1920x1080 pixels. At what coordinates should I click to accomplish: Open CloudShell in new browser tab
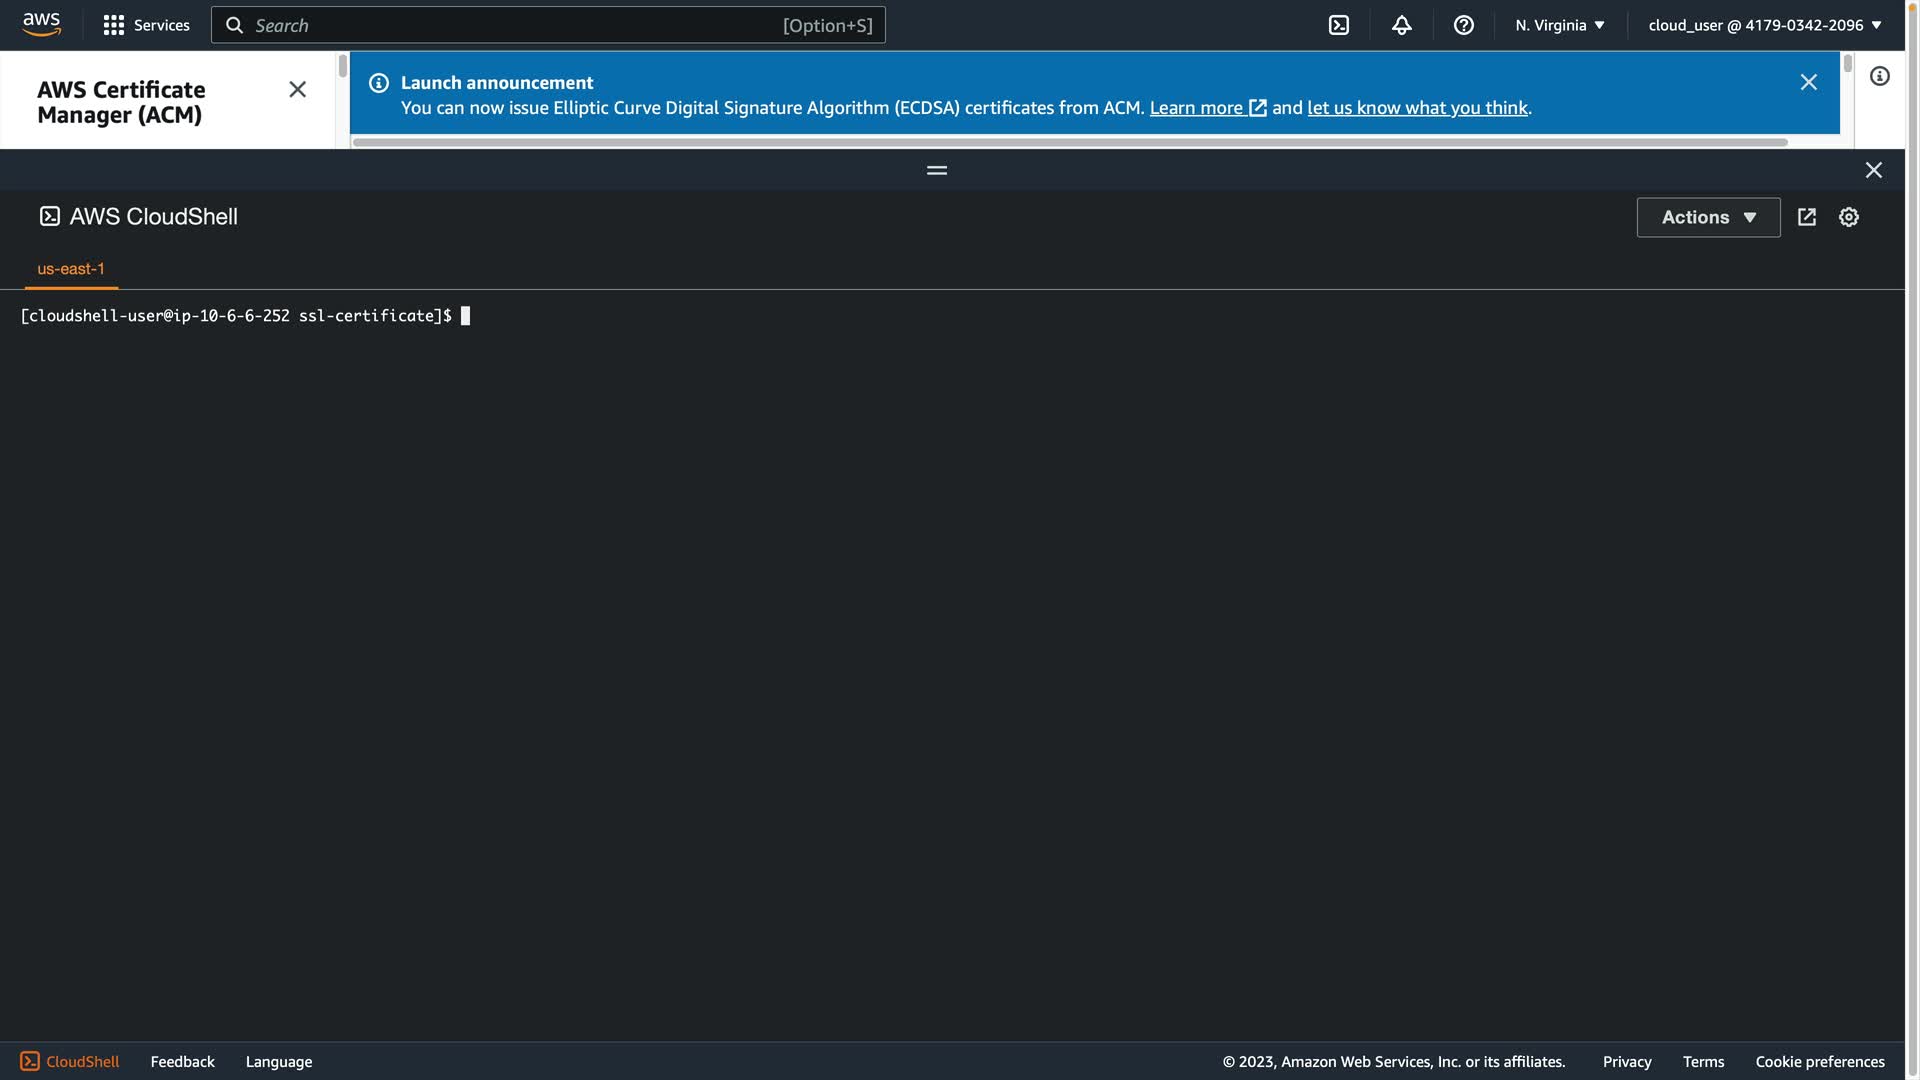(x=1806, y=217)
